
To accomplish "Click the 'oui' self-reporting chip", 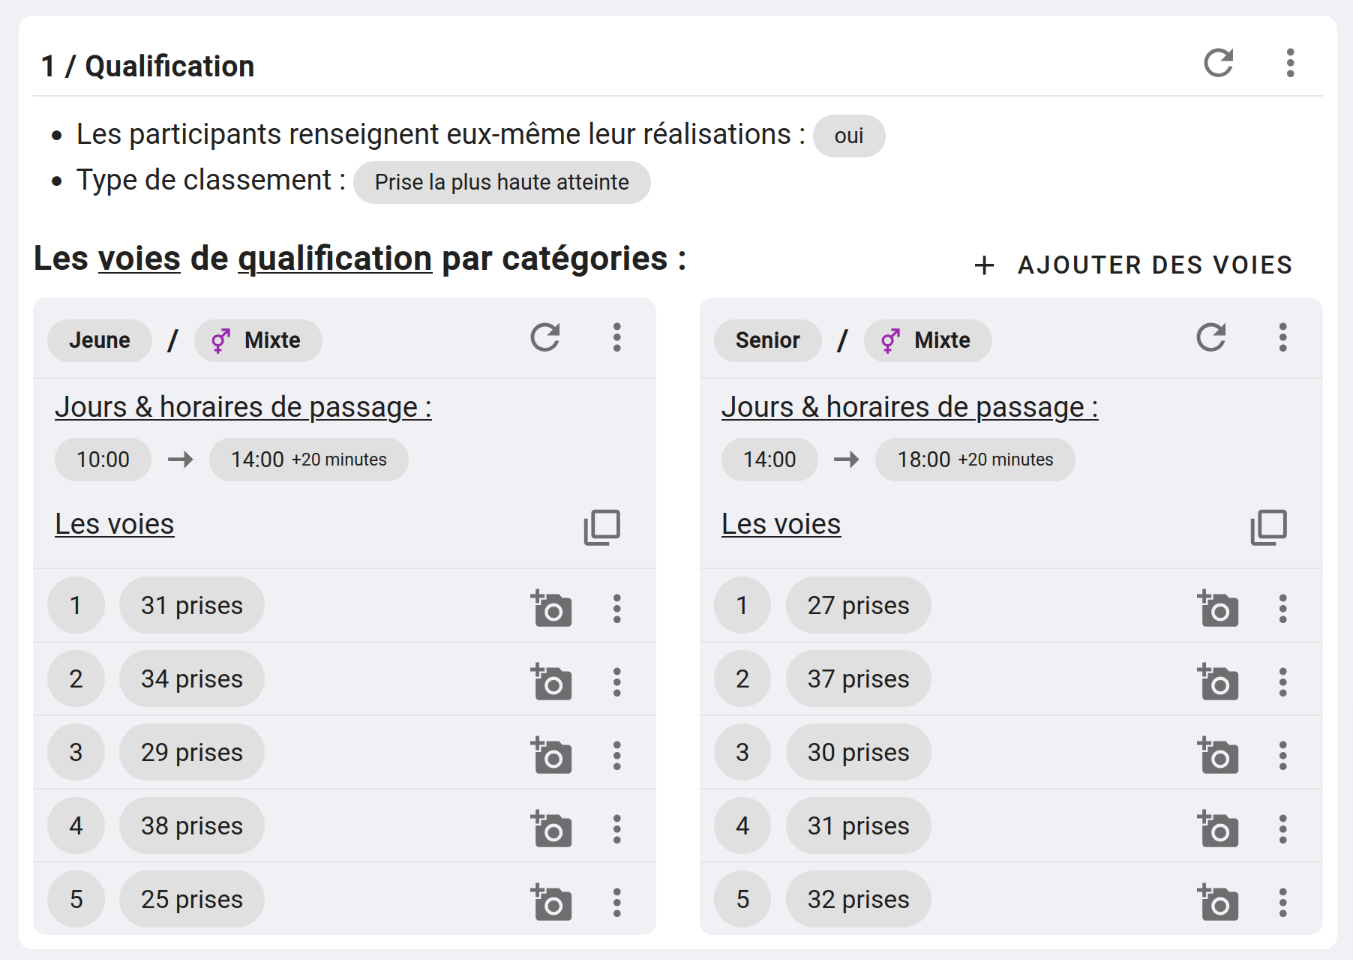I will pos(848,136).
